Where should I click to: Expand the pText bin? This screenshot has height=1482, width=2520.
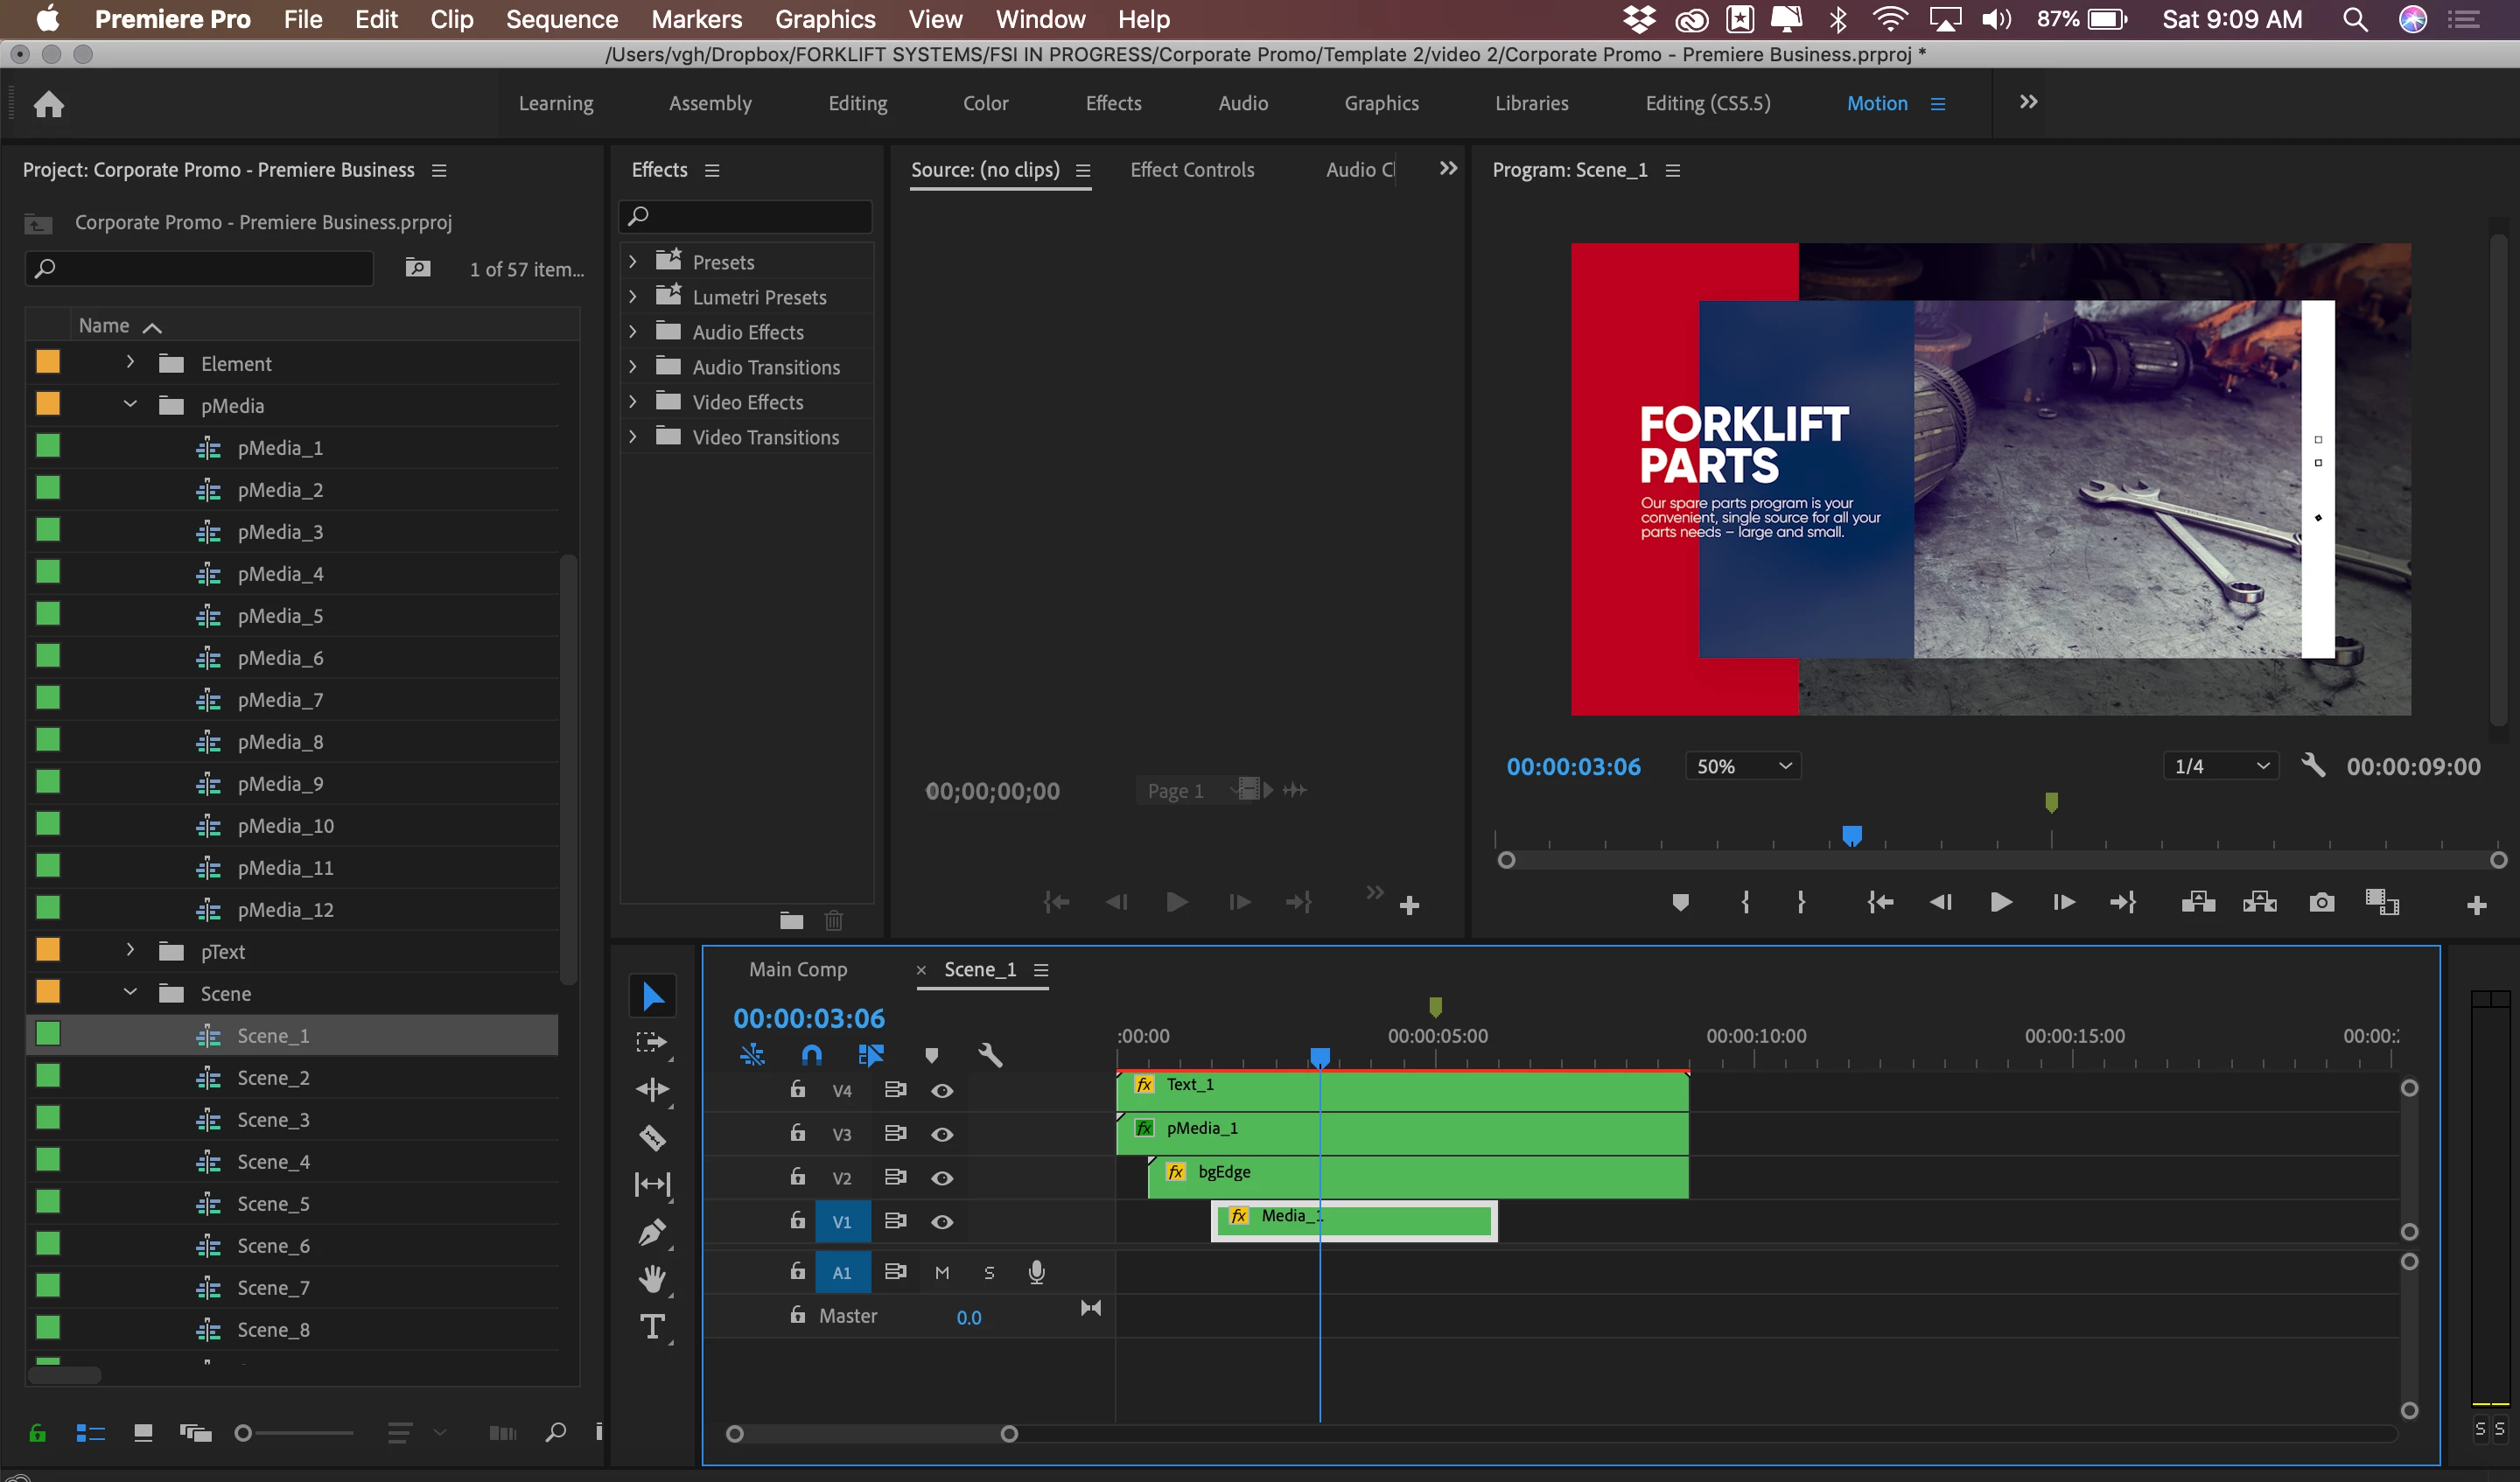pyautogui.click(x=130, y=951)
